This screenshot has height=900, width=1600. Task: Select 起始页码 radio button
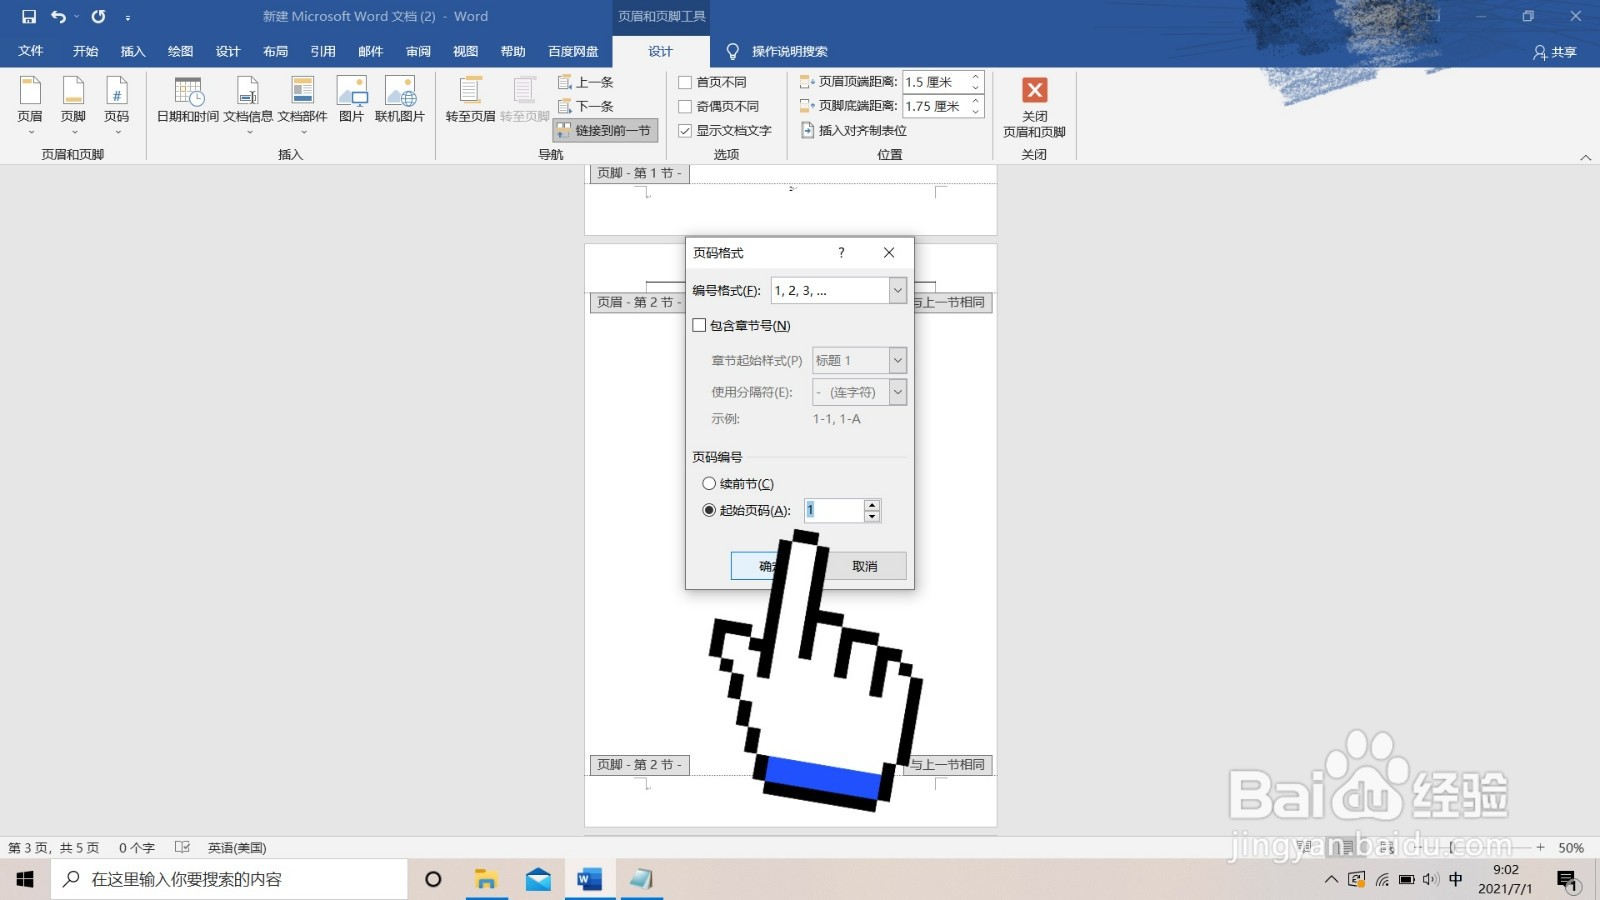(709, 510)
